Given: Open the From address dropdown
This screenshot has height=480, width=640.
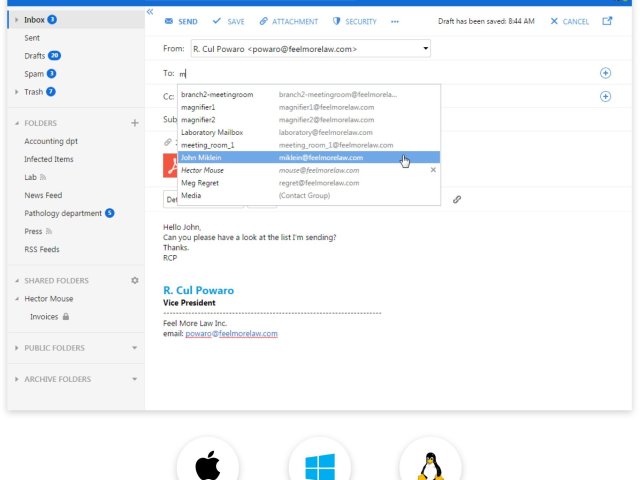Looking at the screenshot, I should (x=425, y=49).
